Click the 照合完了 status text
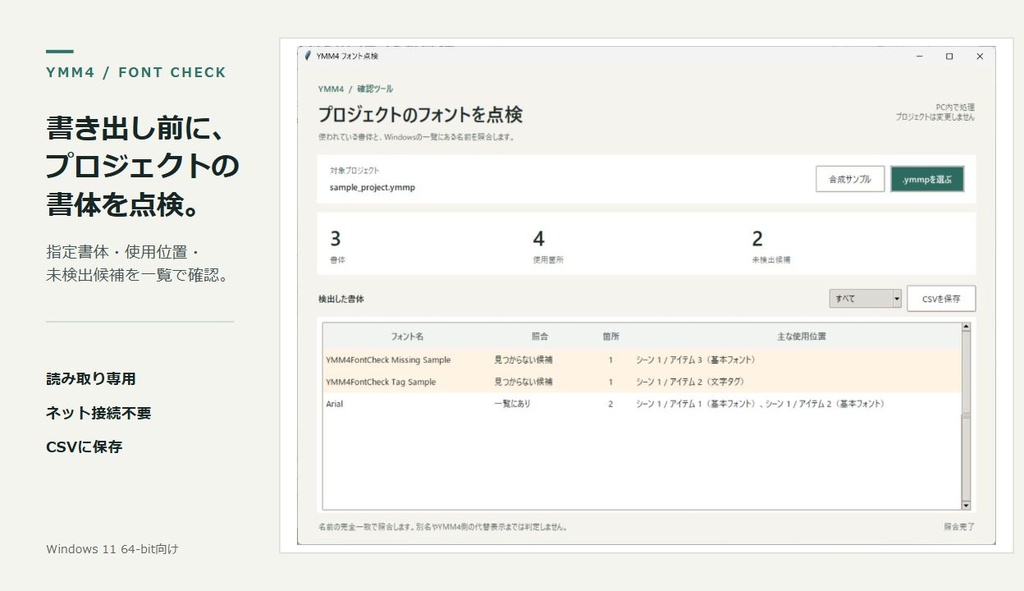 pyautogui.click(x=959, y=526)
